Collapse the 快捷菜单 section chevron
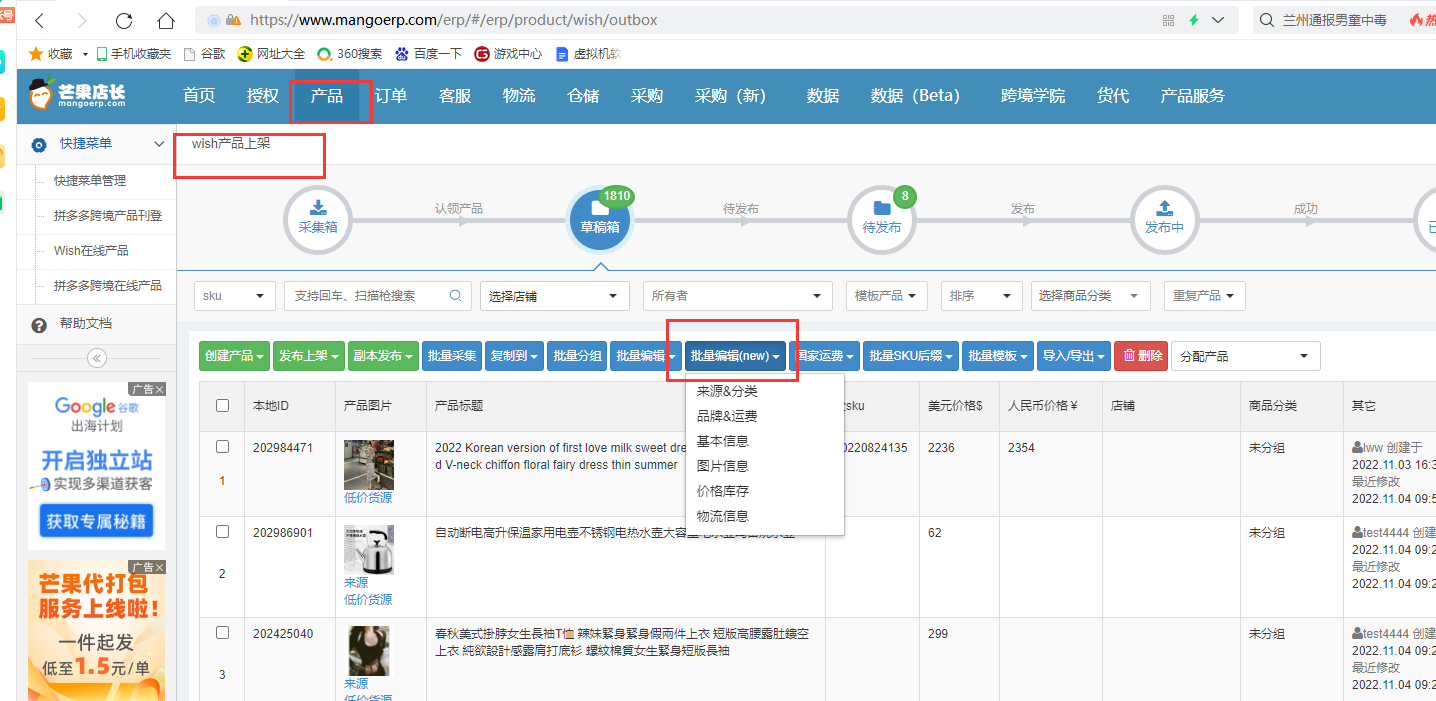The width and height of the screenshot is (1436, 701). [x=159, y=145]
